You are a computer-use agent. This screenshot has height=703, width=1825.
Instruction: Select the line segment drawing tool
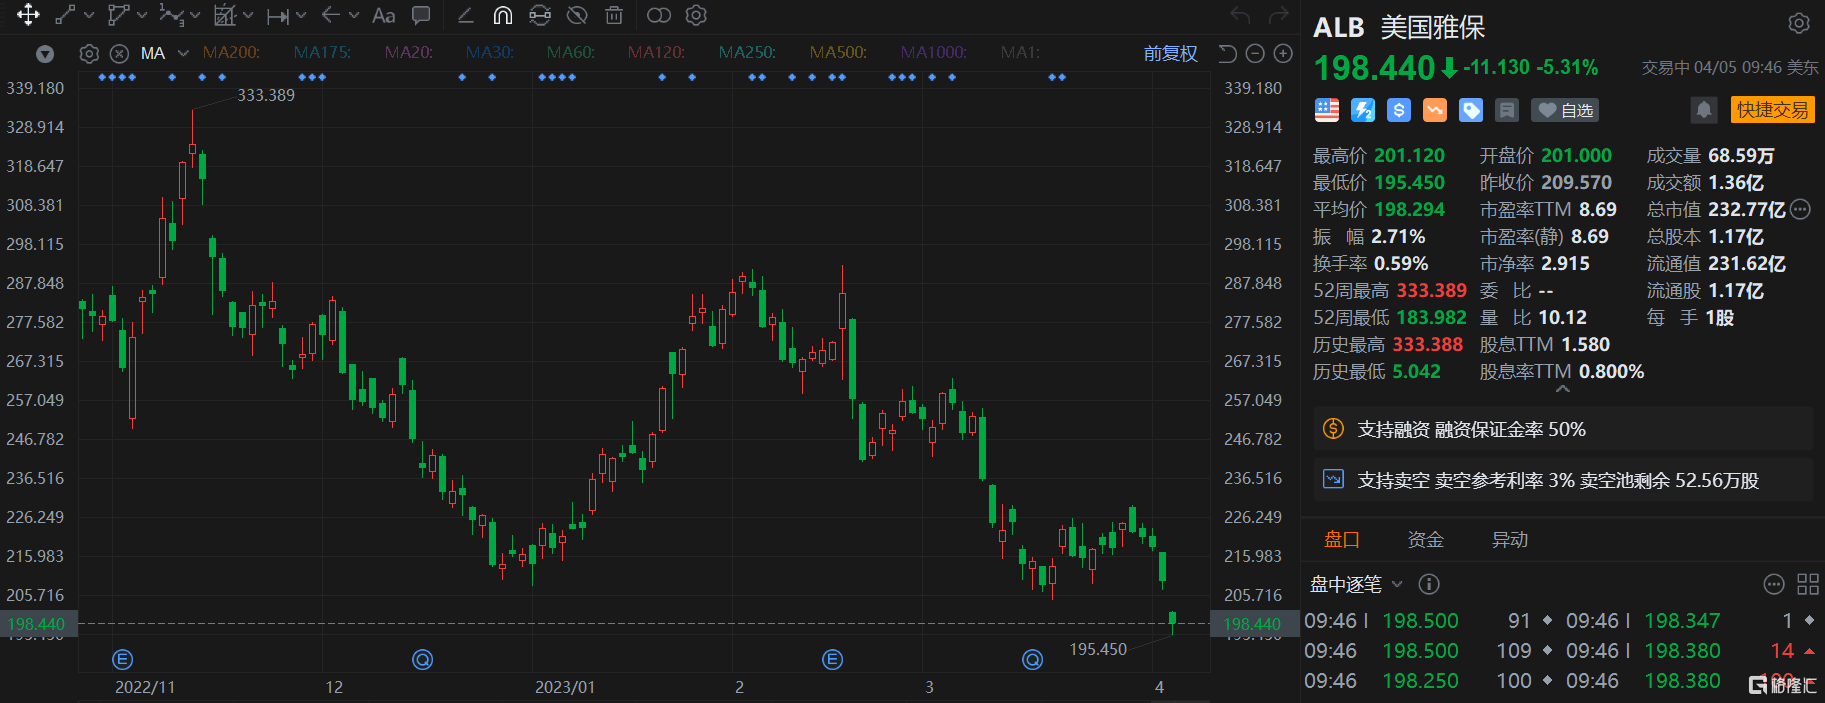65,15
